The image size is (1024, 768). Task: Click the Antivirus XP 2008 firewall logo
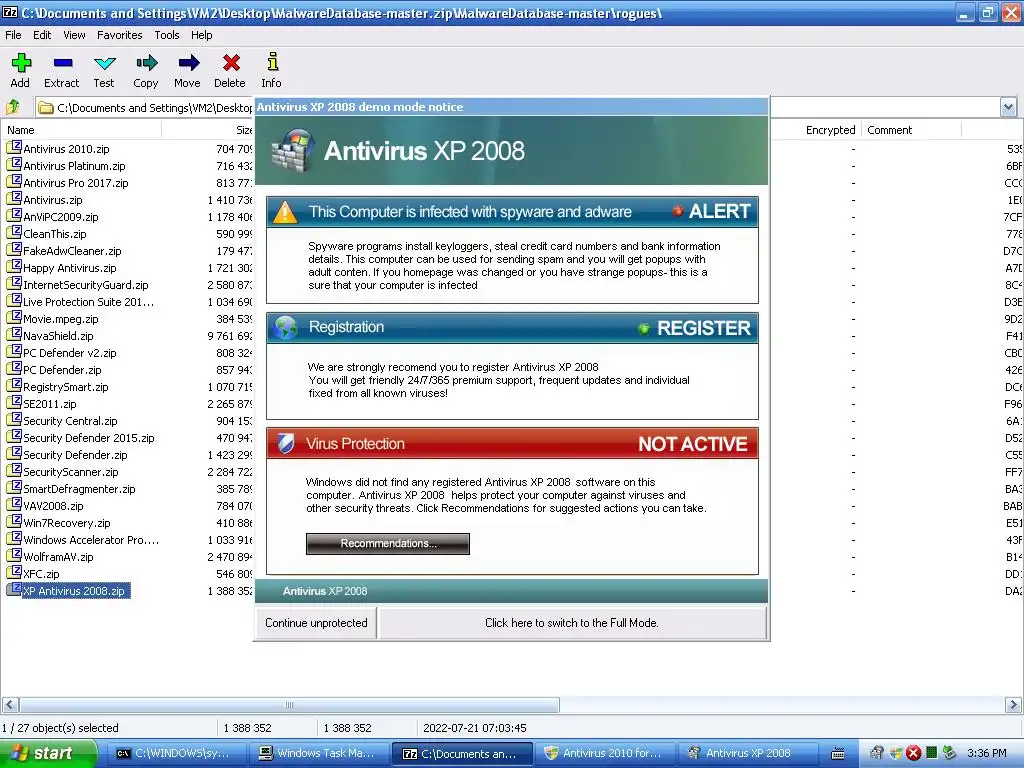pos(293,150)
